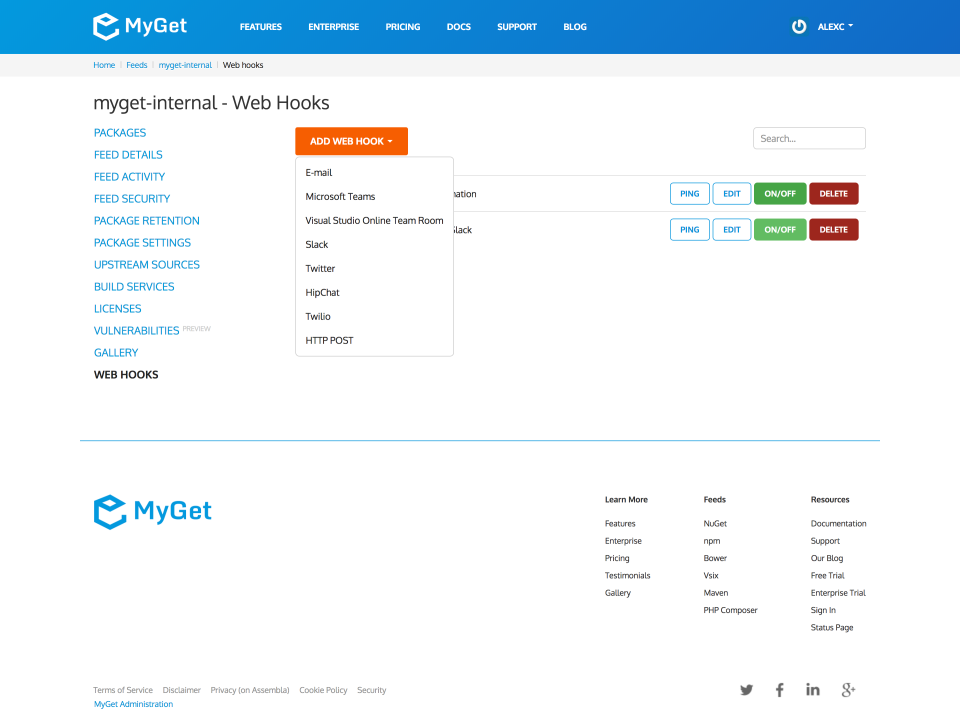Click the LinkedIn icon in the footer
Viewport: 960px width, 723px height.
click(812, 689)
